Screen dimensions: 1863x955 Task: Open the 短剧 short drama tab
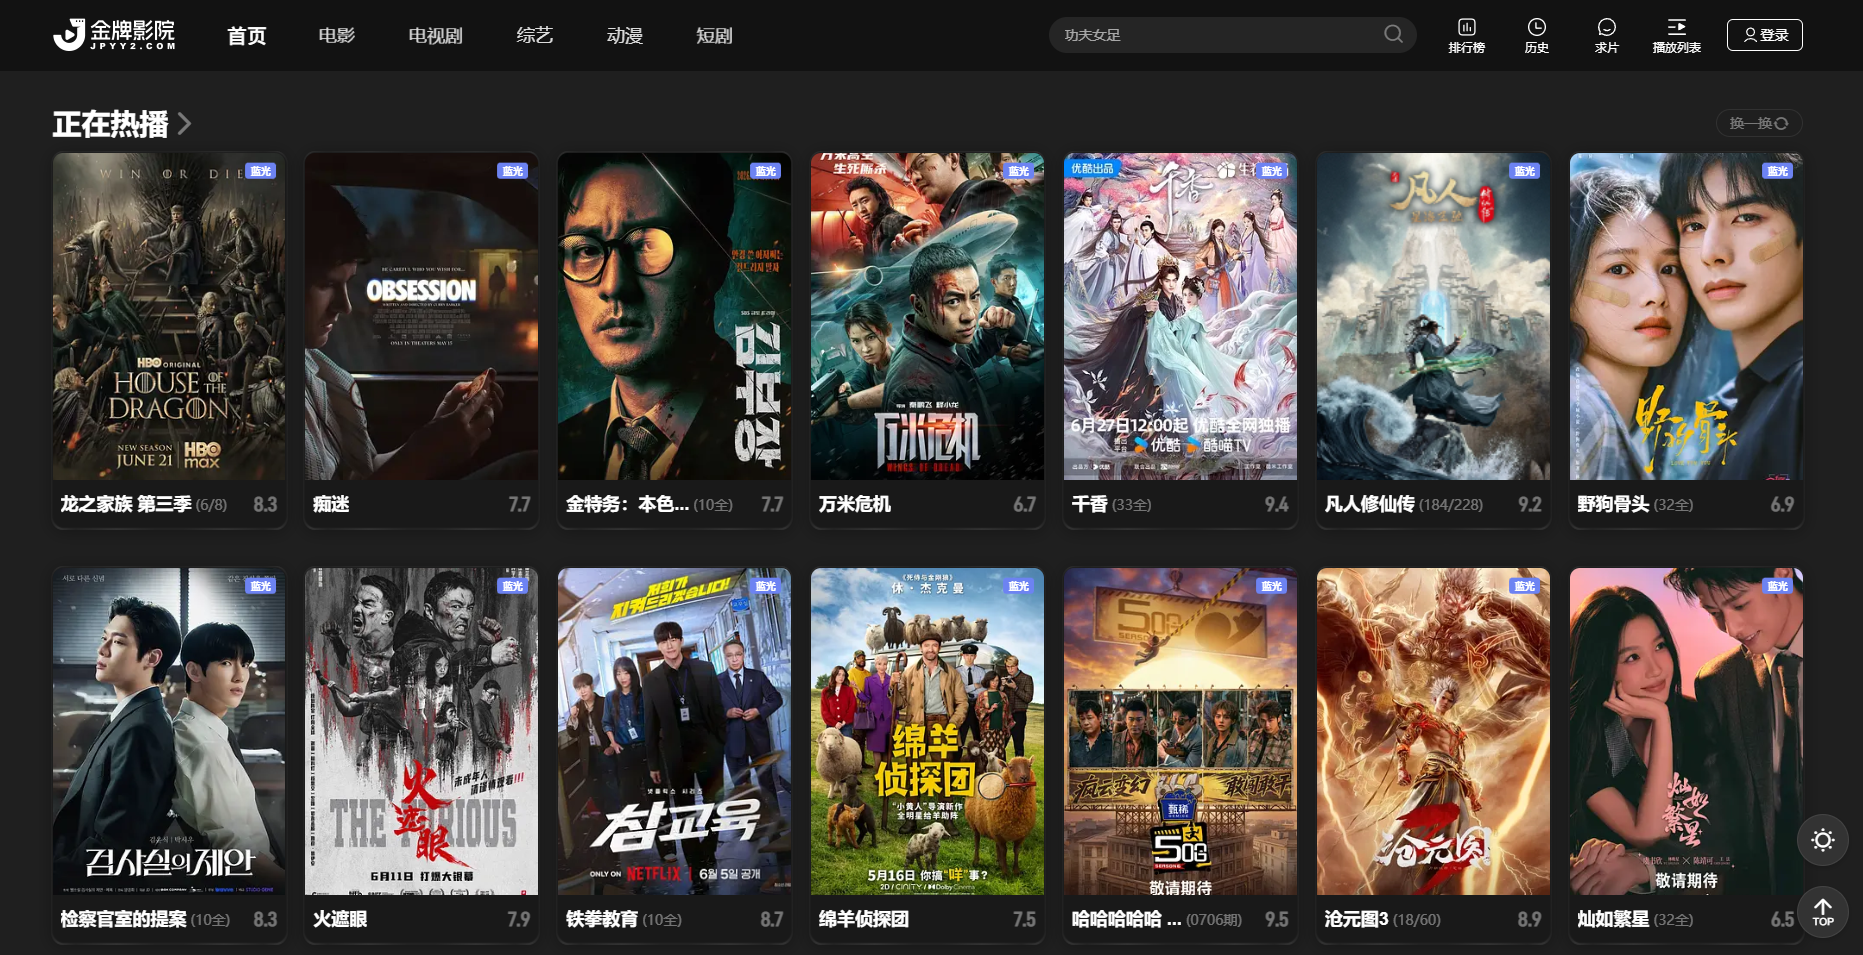[x=715, y=36]
